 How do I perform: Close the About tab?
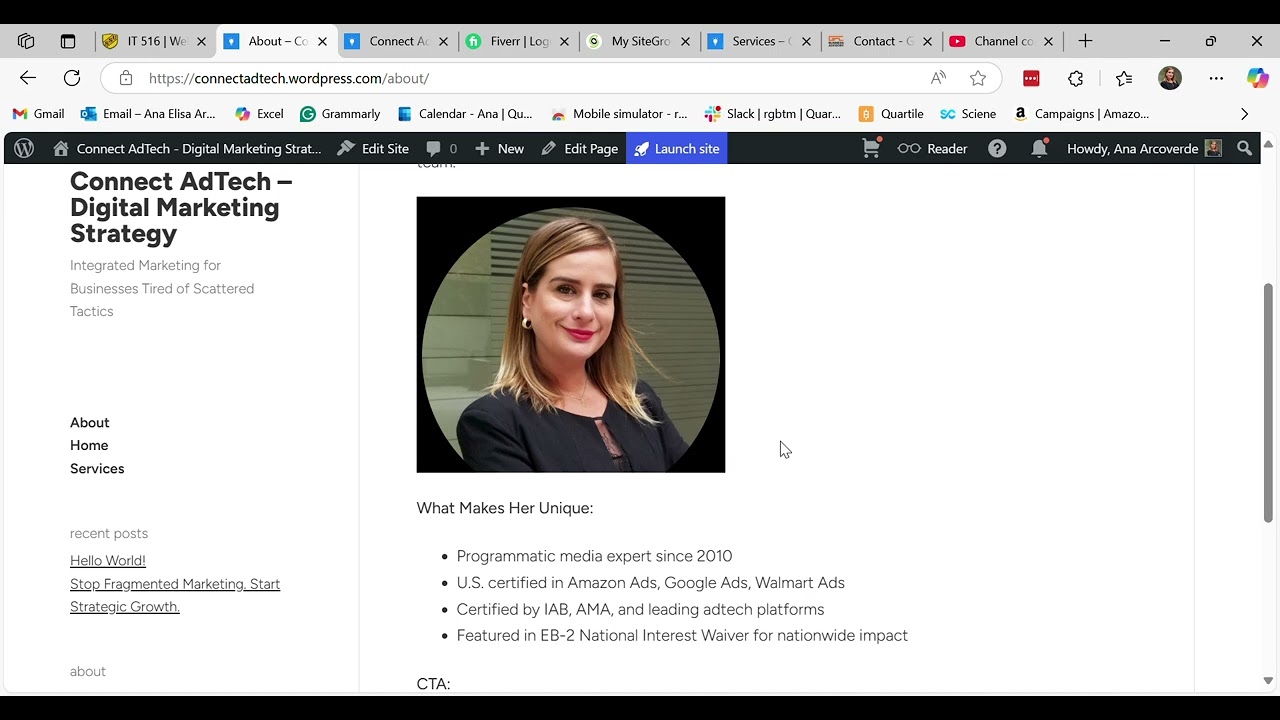pos(322,41)
